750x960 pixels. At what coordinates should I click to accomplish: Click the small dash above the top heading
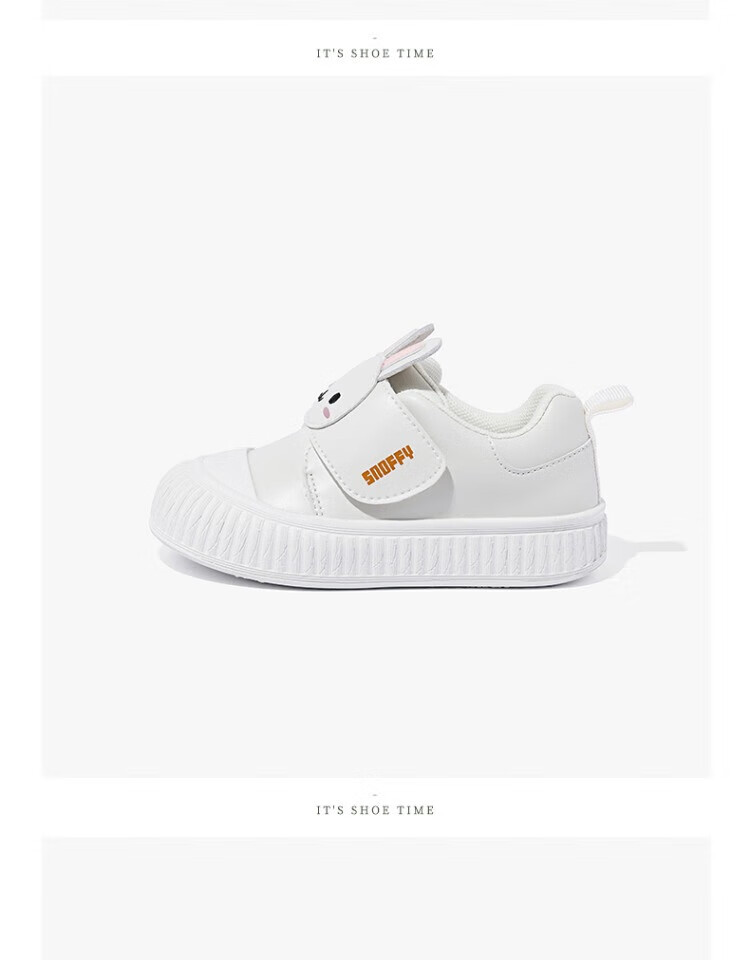click(375, 38)
